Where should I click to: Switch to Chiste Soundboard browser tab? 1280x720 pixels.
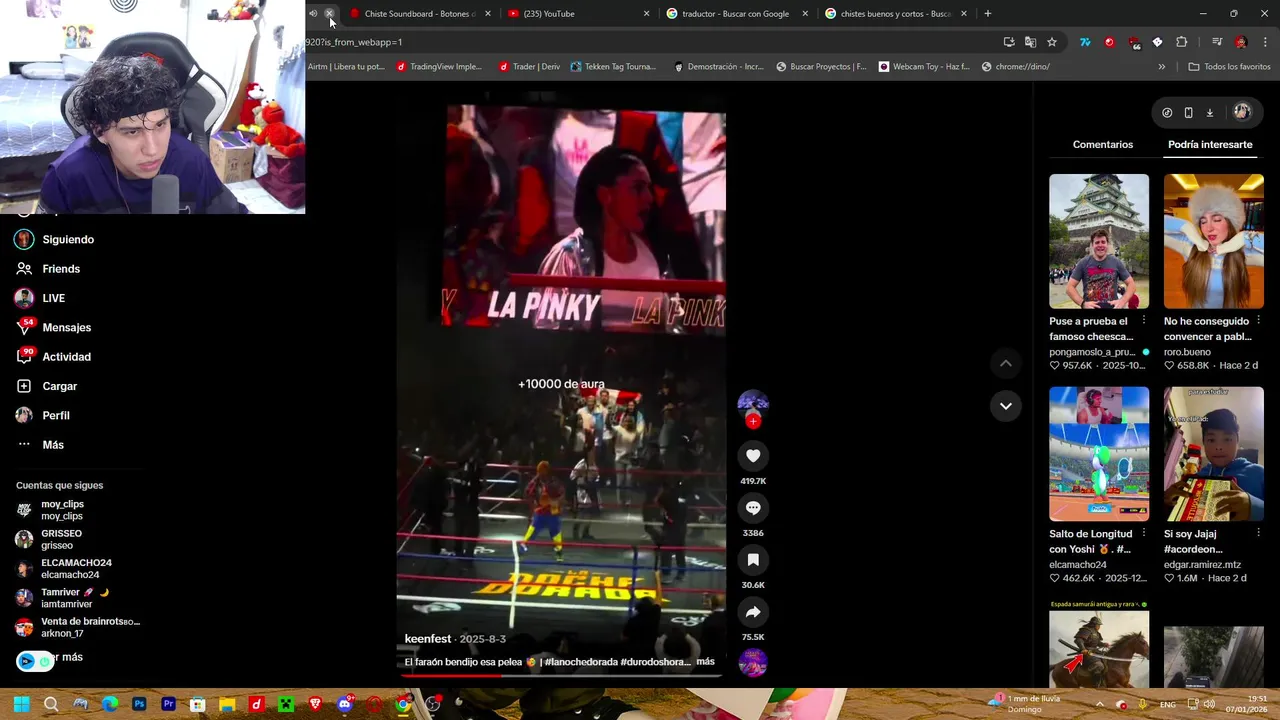pyautogui.click(x=420, y=14)
